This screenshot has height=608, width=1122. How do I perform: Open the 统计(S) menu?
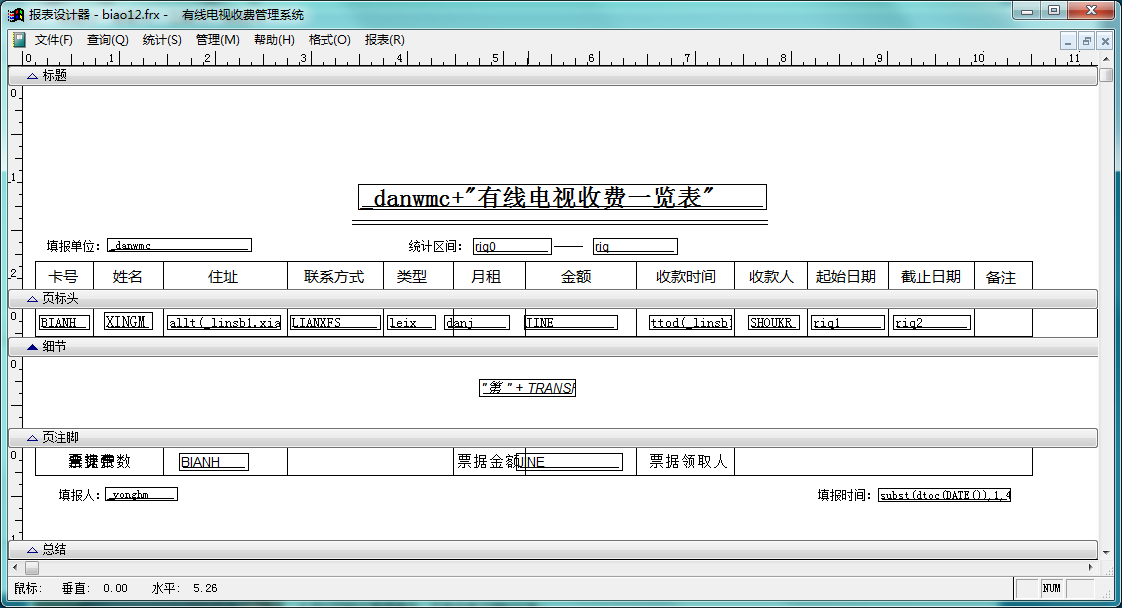162,40
